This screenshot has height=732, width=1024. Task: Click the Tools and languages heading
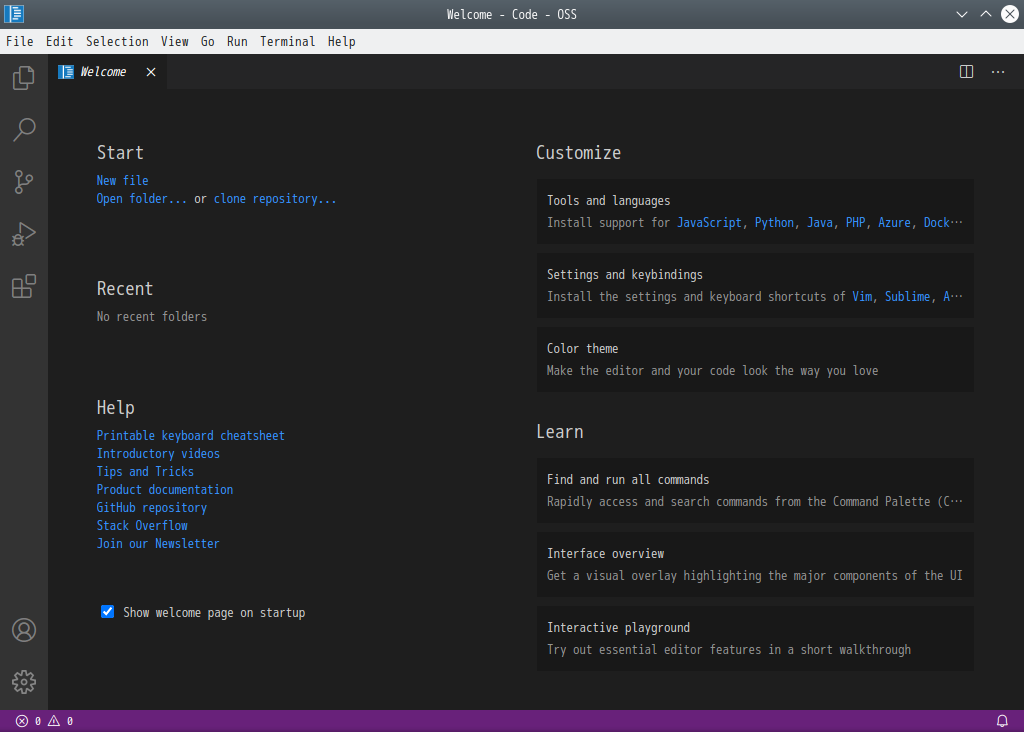point(609,201)
